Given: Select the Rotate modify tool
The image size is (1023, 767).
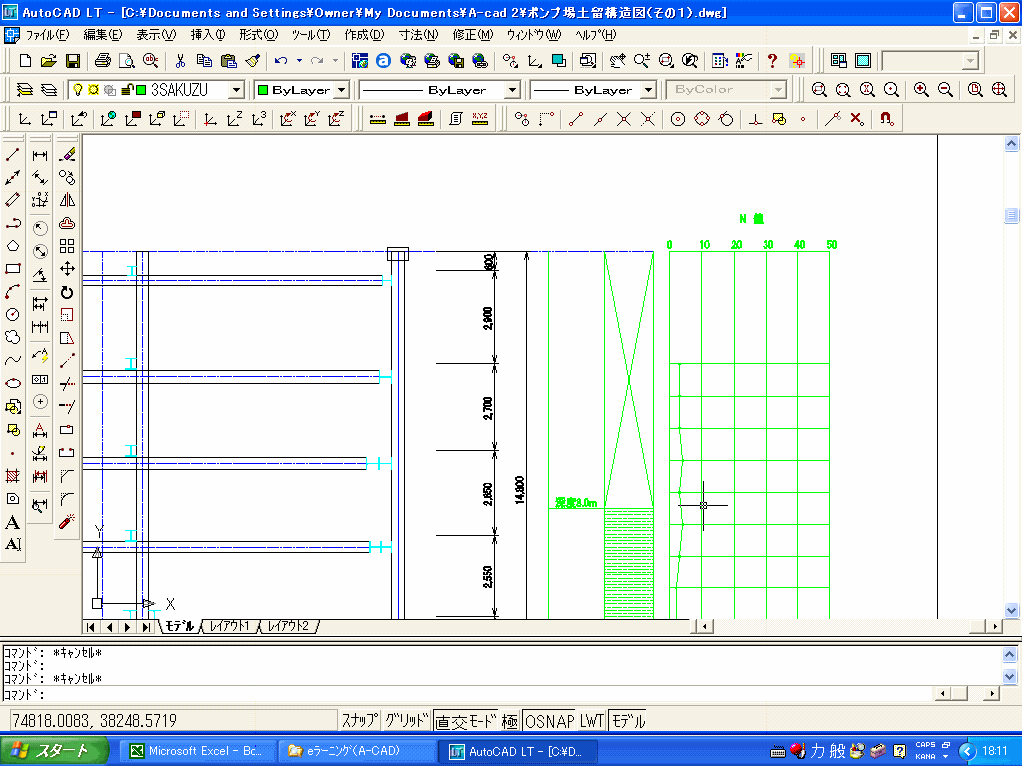Looking at the screenshot, I should pos(67,292).
